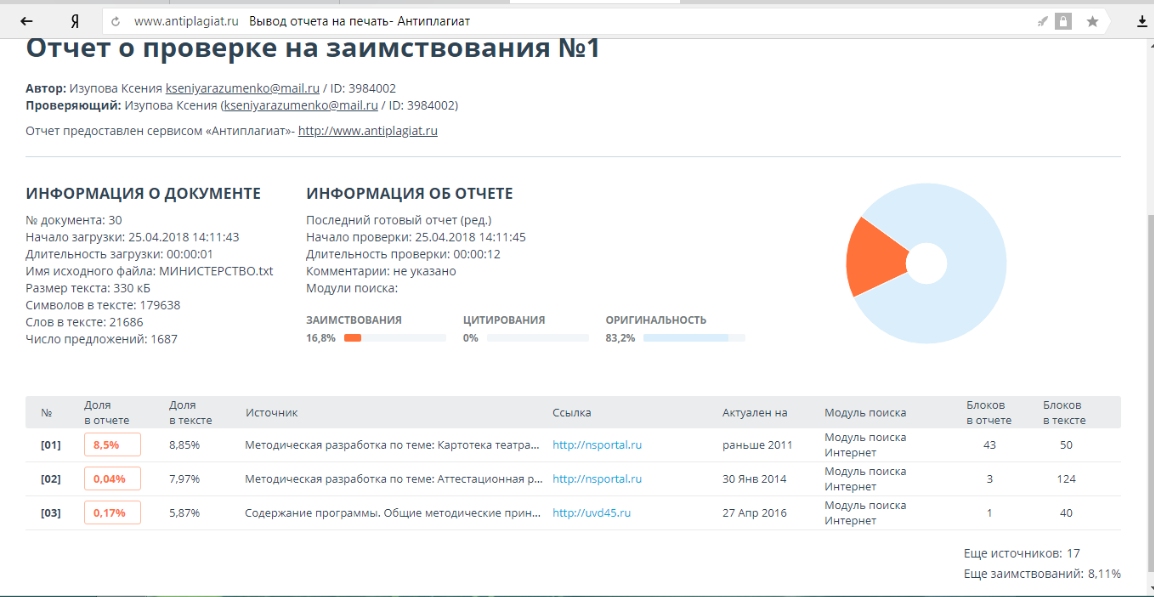The image size is (1154, 597).
Task: Open the nsportal.ru link for source 01
Action: [x=596, y=445]
